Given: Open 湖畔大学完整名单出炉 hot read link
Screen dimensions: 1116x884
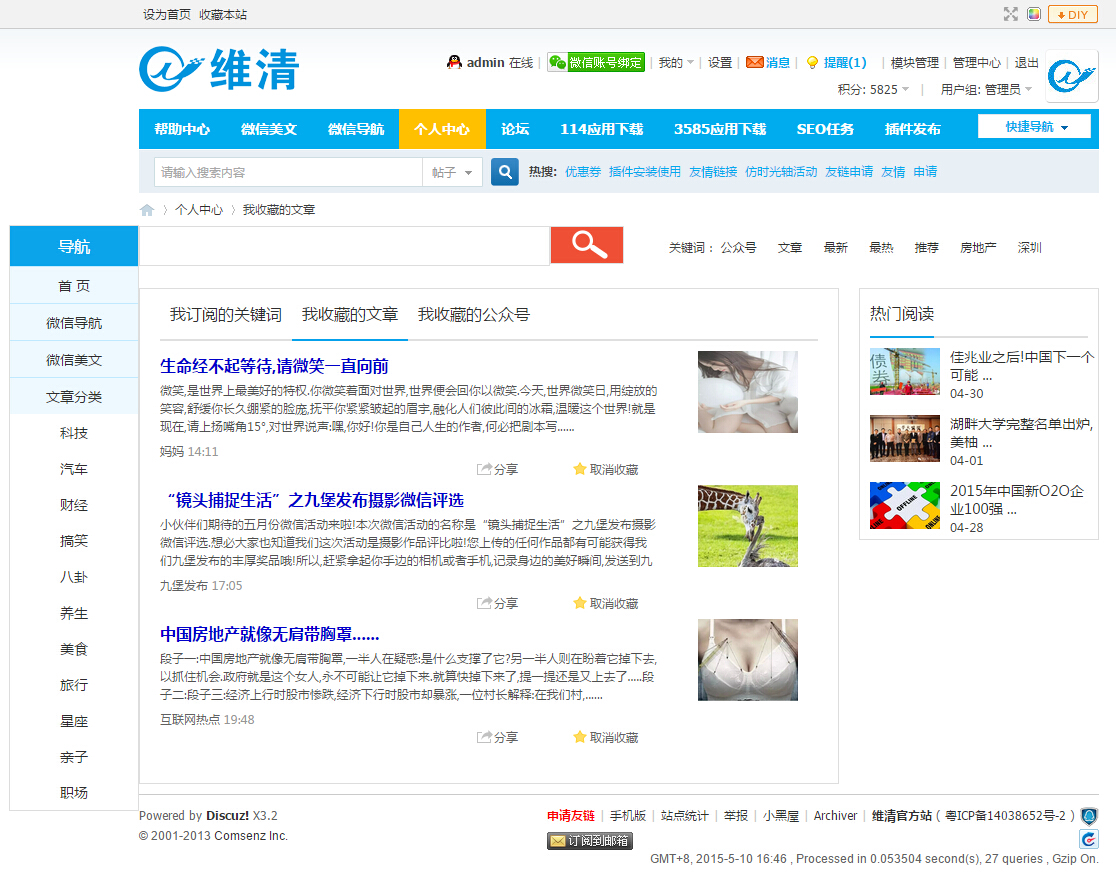Looking at the screenshot, I should (1021, 433).
